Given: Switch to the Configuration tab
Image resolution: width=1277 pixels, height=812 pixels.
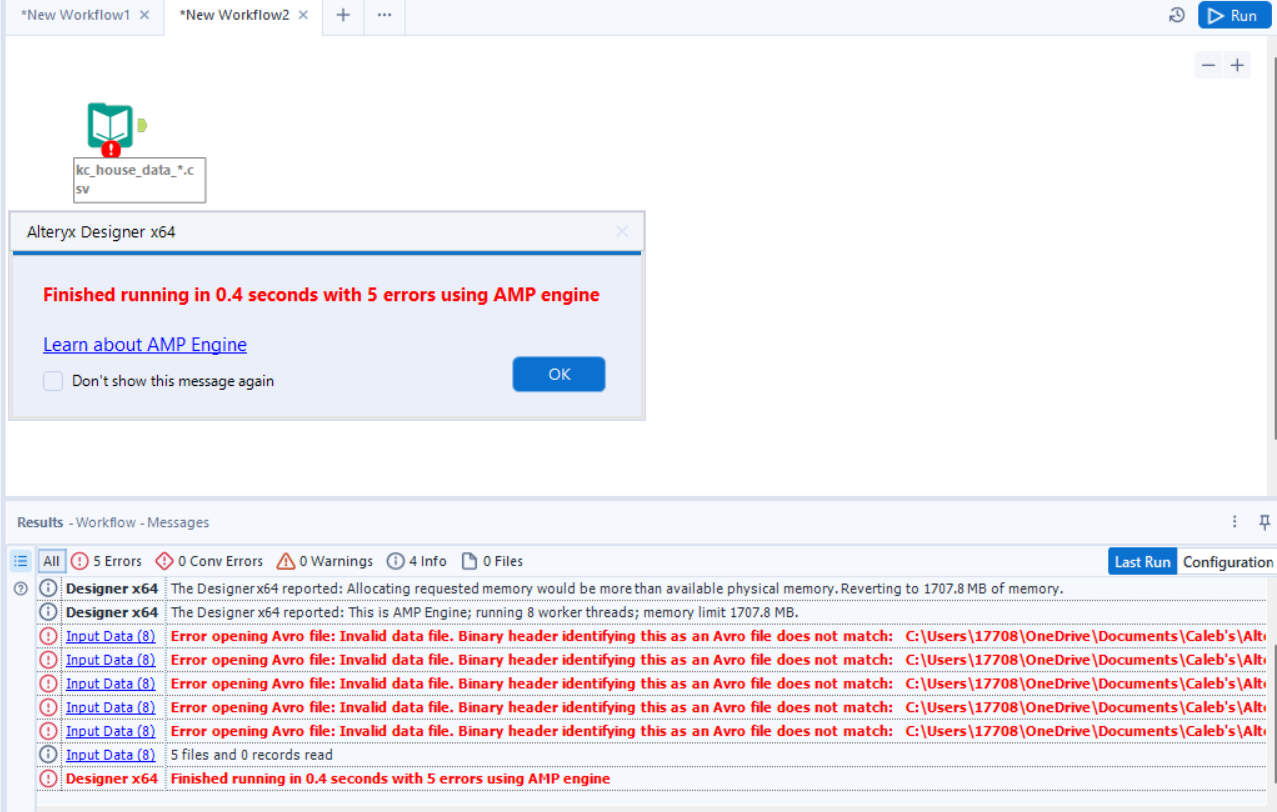Looking at the screenshot, I should (1227, 561).
